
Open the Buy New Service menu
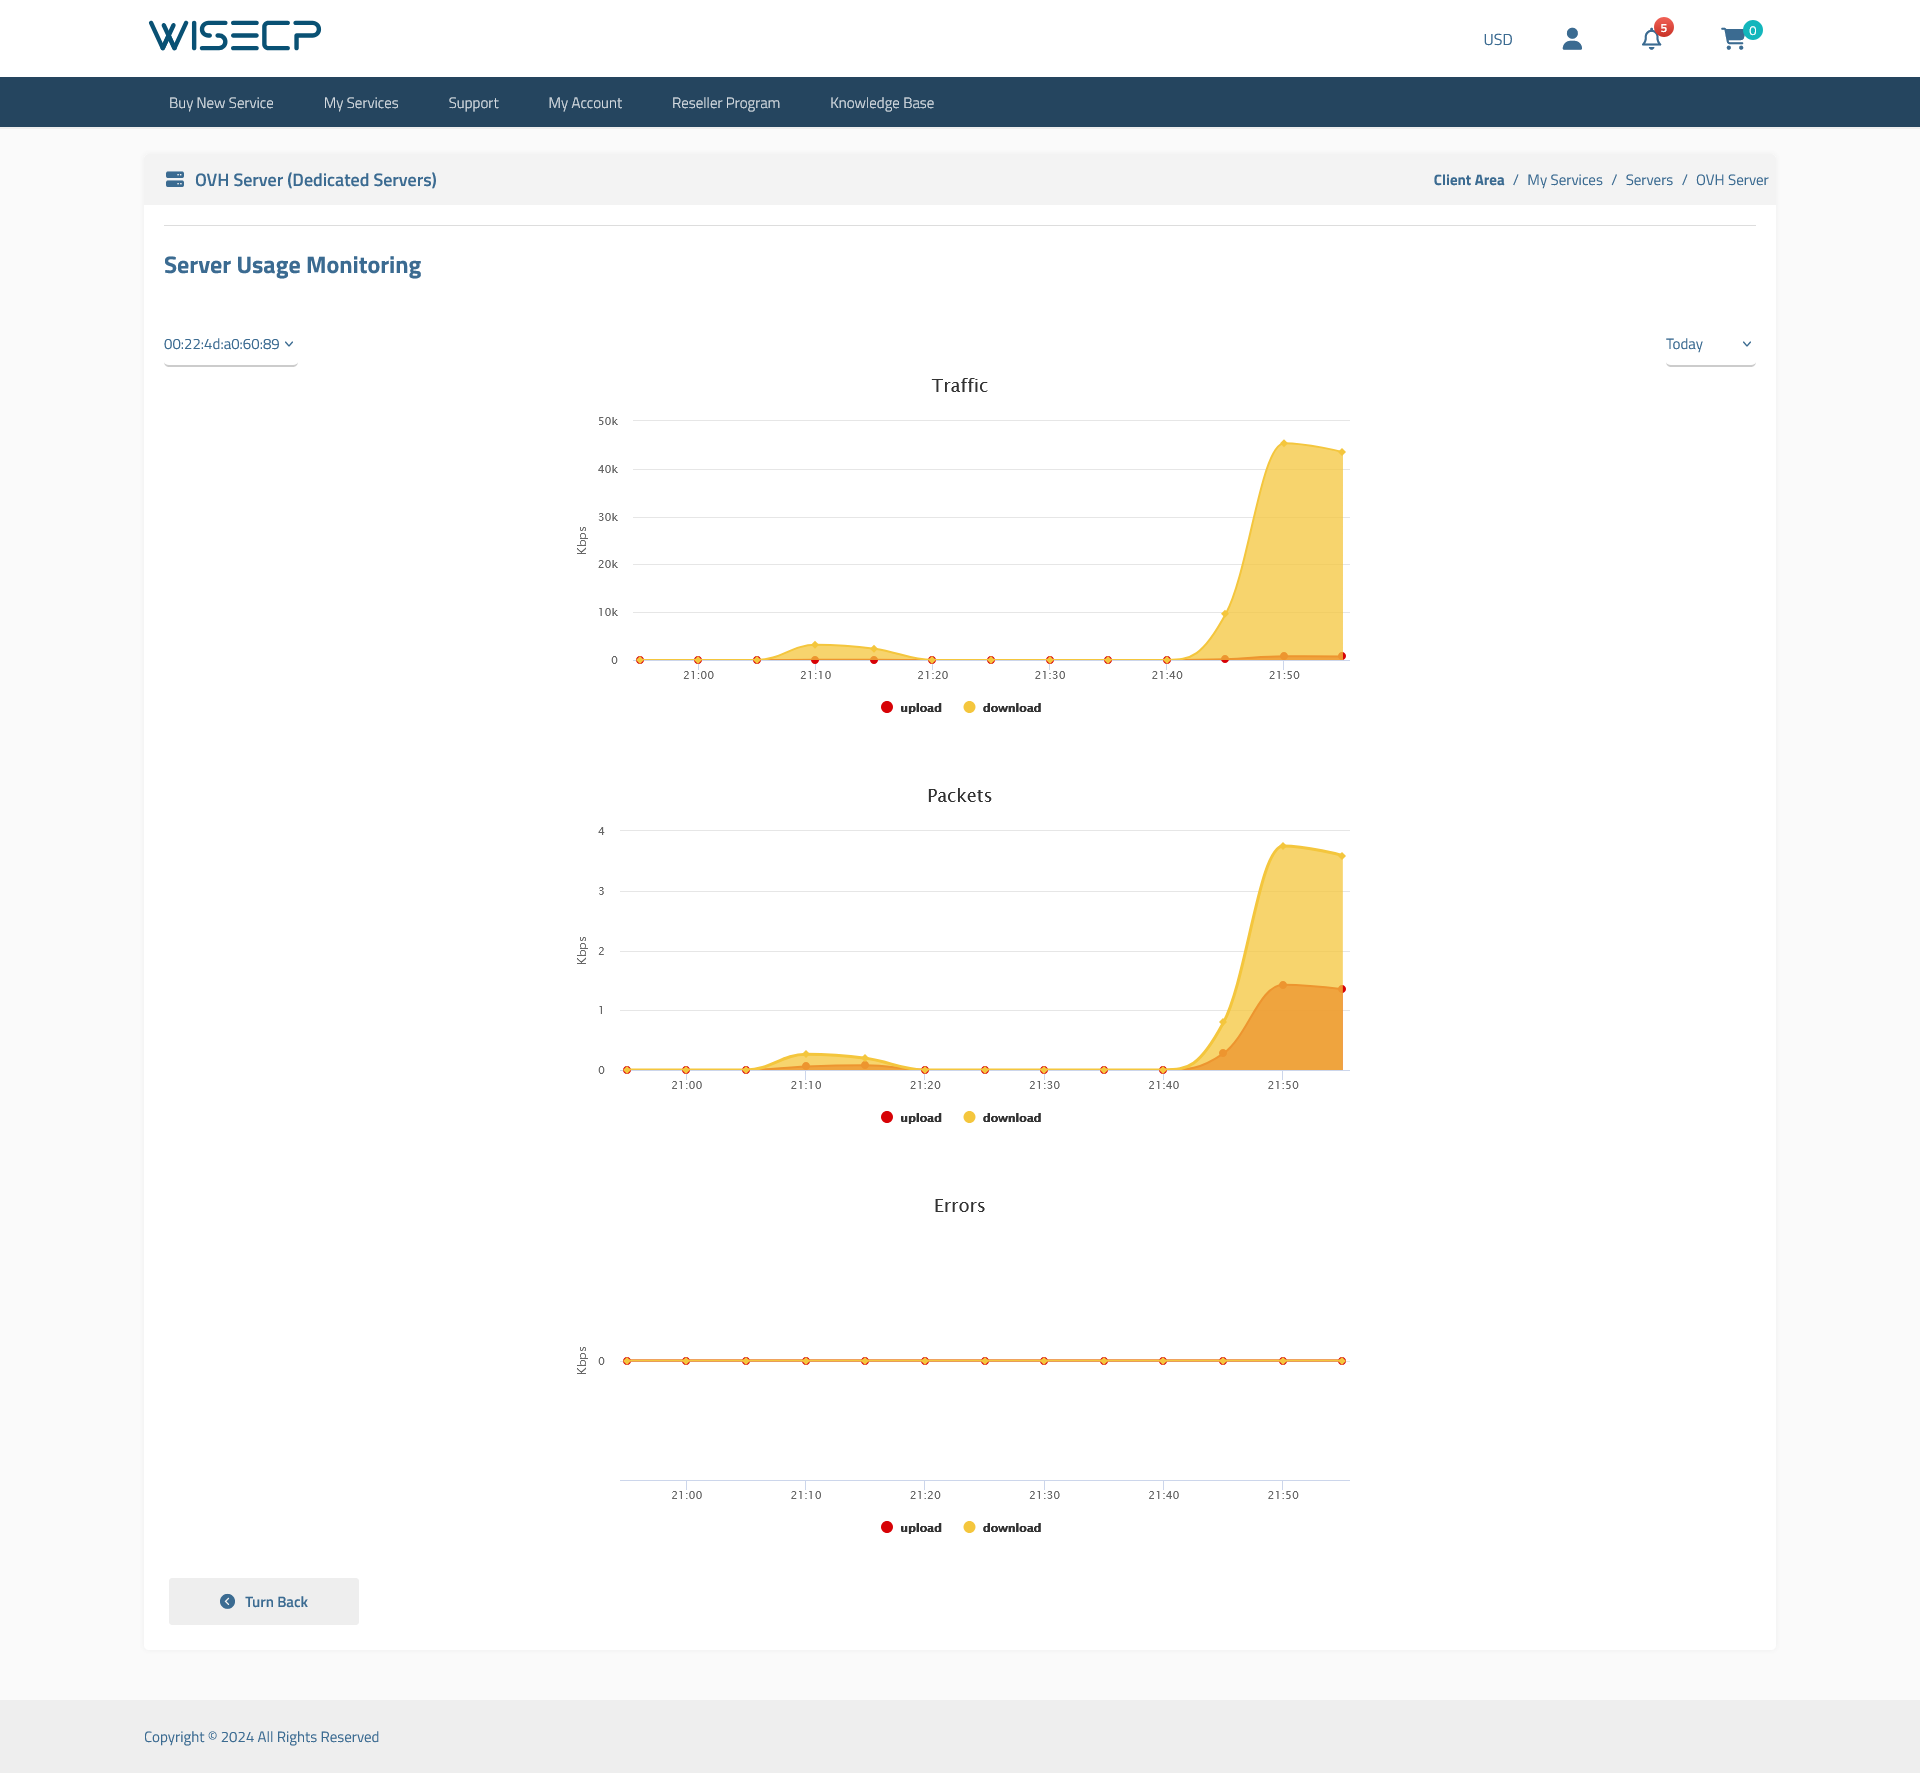point(221,103)
